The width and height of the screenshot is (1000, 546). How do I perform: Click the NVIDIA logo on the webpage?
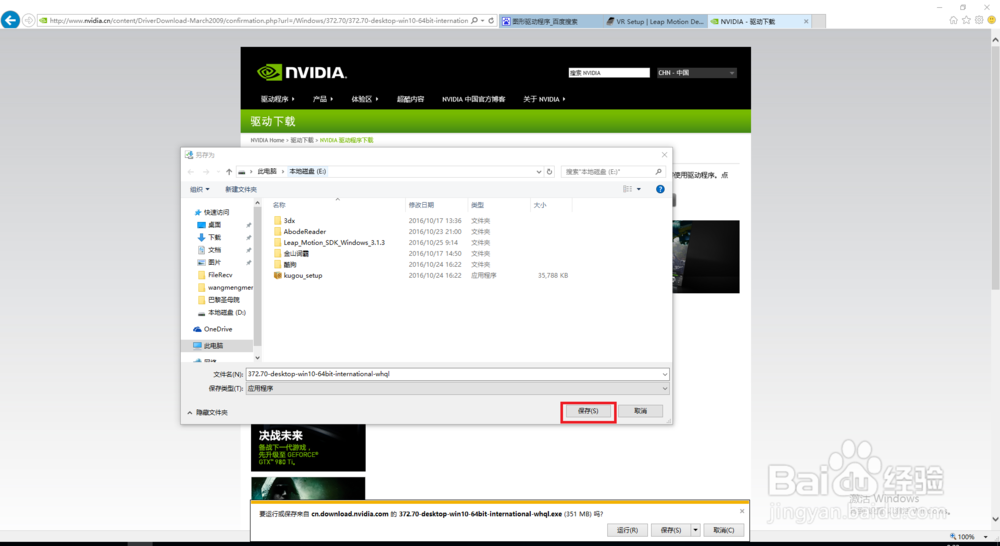[x=302, y=72]
